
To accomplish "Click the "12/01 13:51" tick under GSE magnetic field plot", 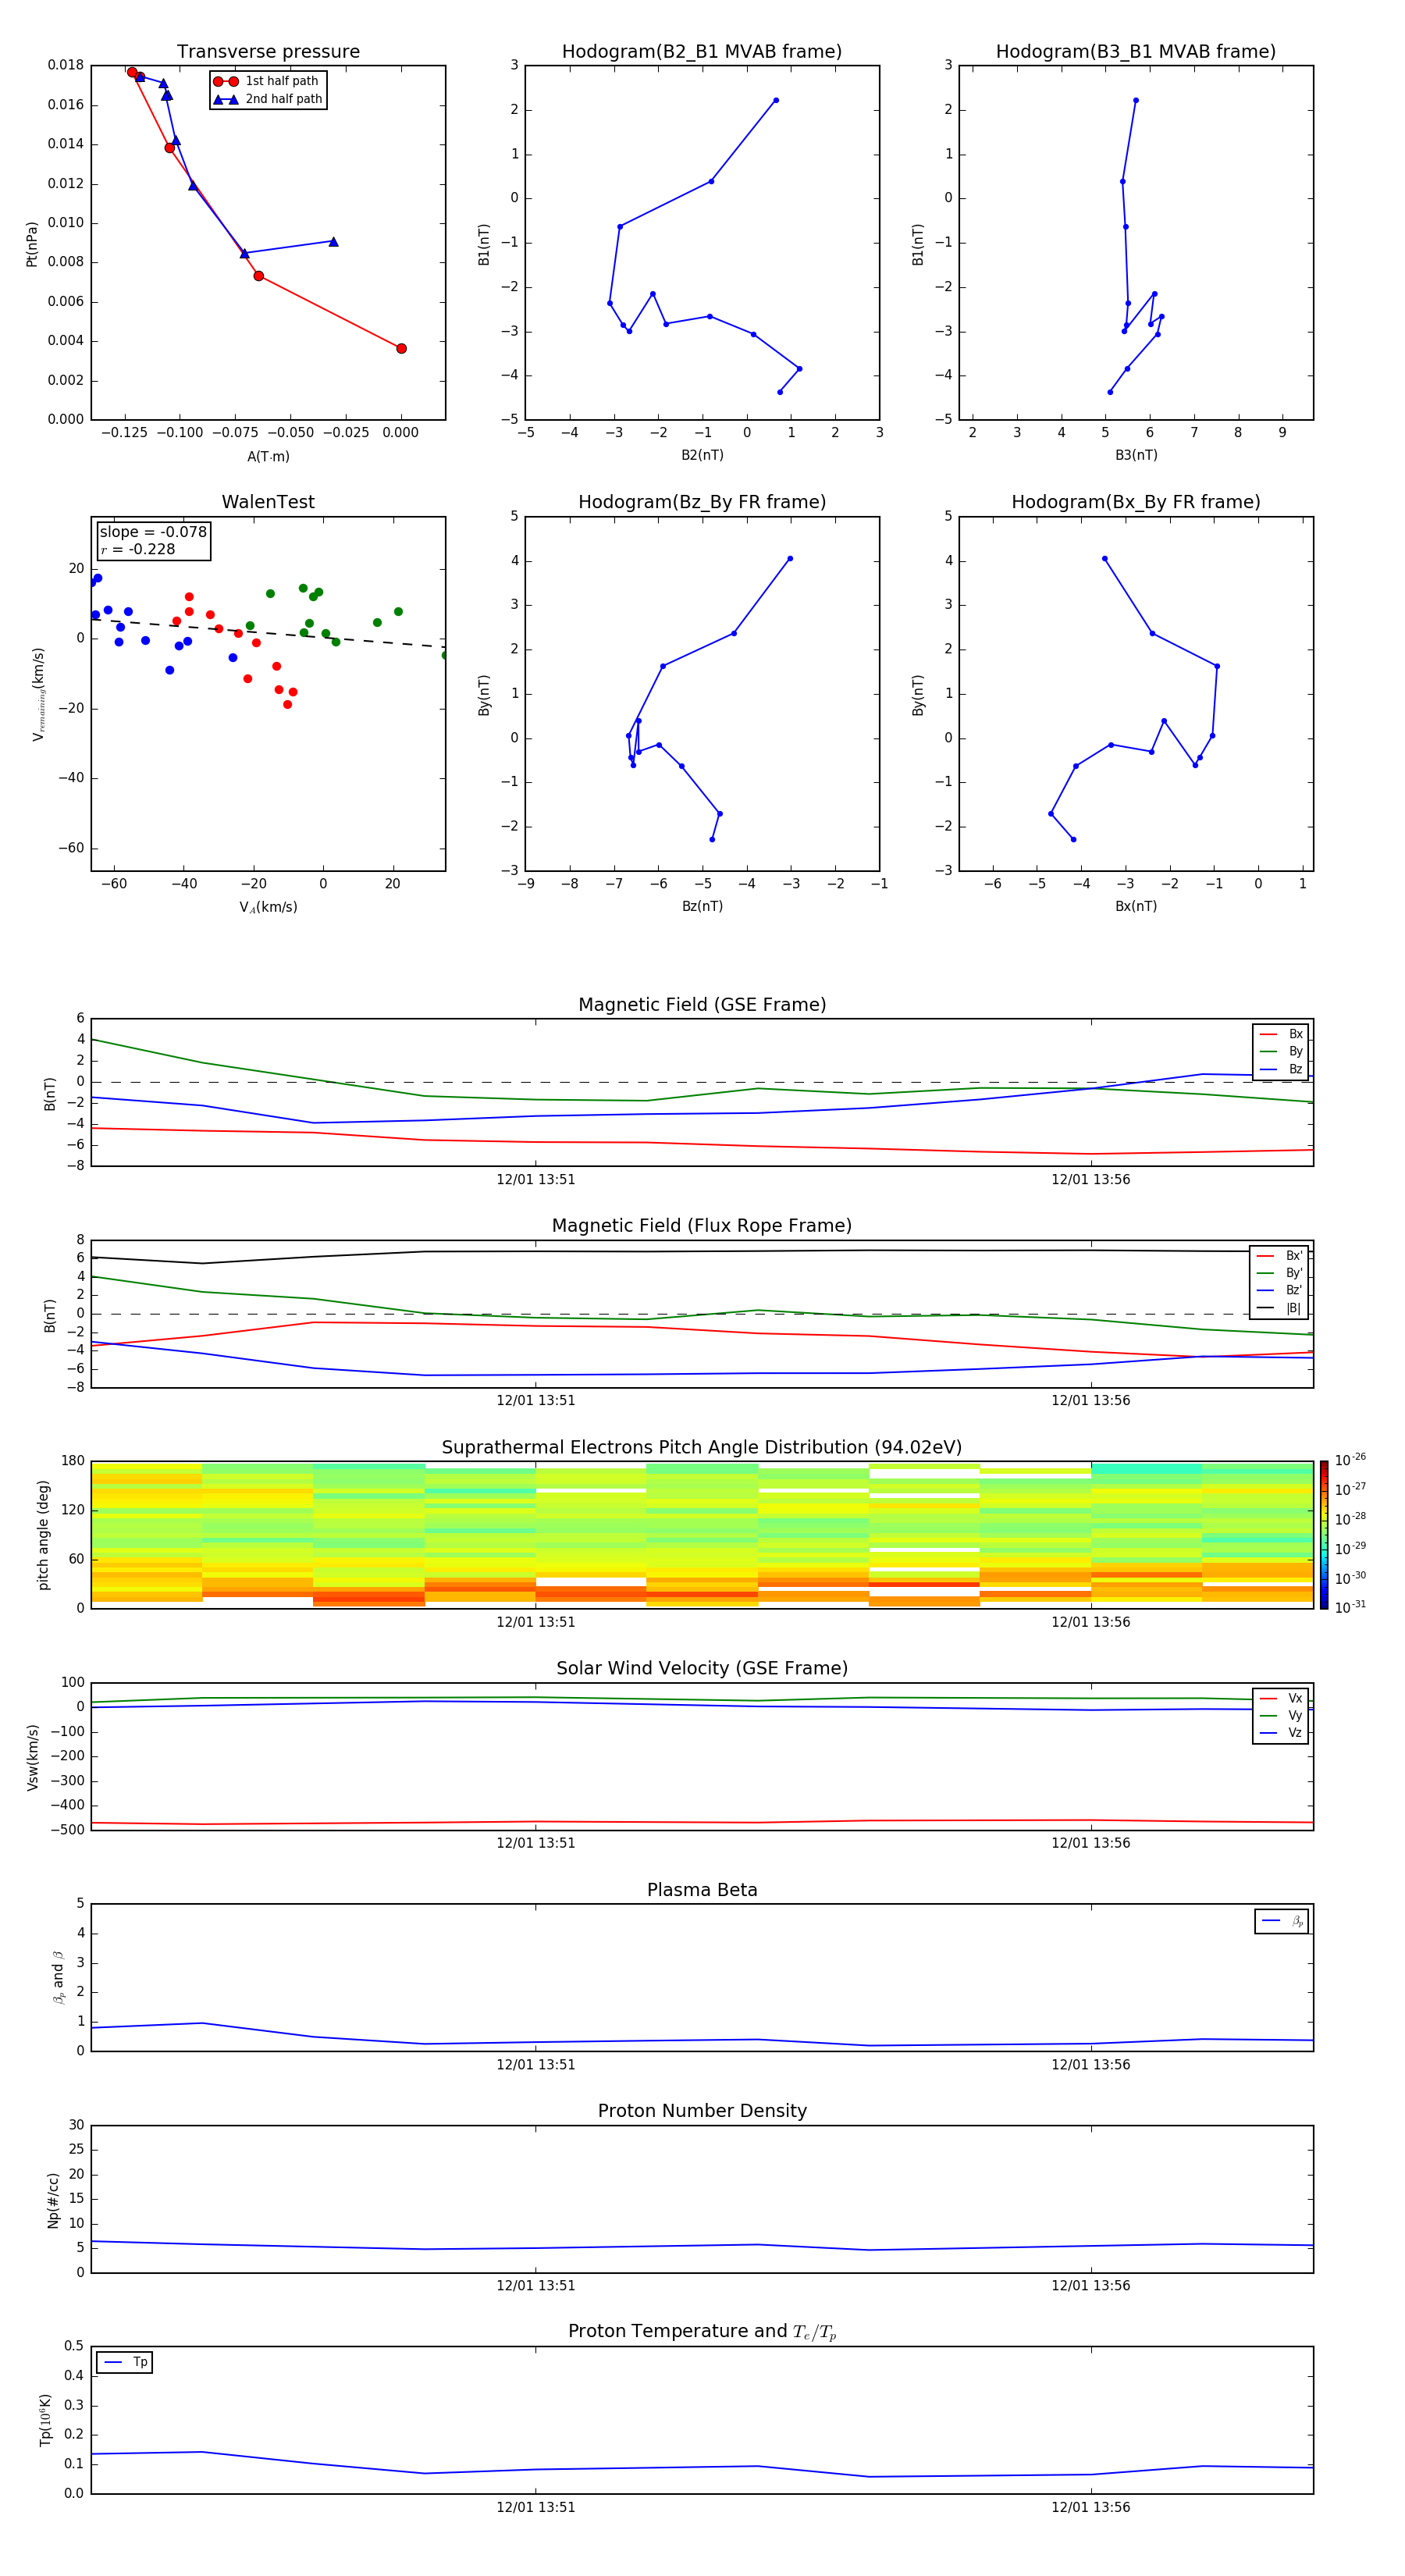I will tap(536, 1179).
